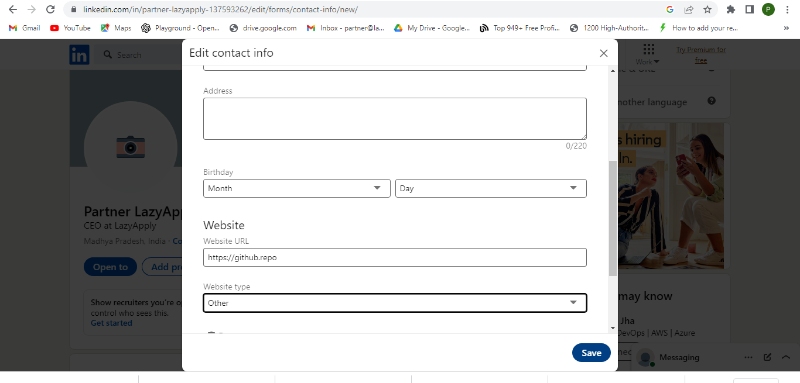
Task: Open Birthday Day dropdown
Action: pos(491,188)
